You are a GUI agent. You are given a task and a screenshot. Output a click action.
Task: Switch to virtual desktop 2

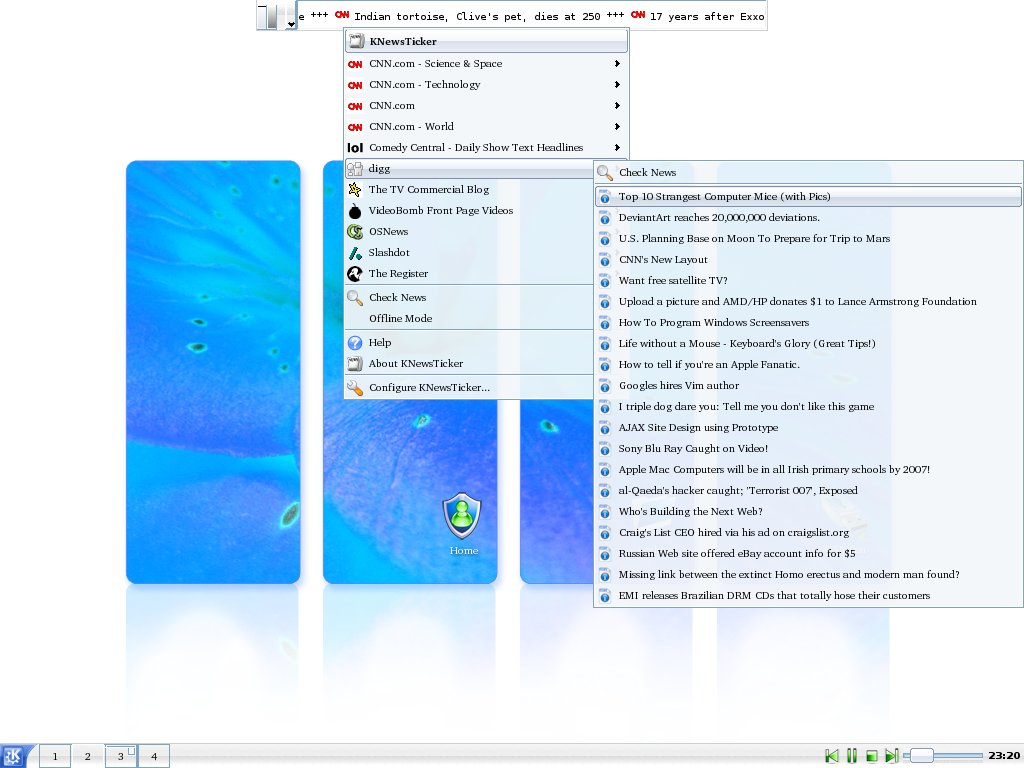click(x=88, y=756)
